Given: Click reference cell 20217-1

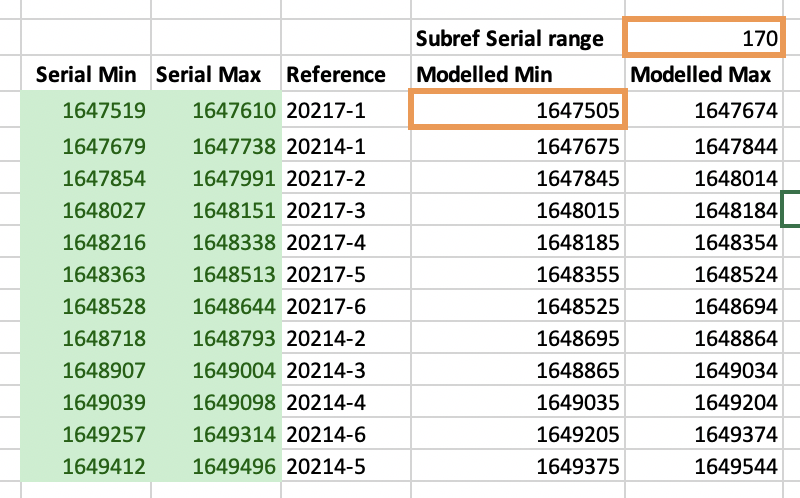Looking at the screenshot, I should pos(328,109).
